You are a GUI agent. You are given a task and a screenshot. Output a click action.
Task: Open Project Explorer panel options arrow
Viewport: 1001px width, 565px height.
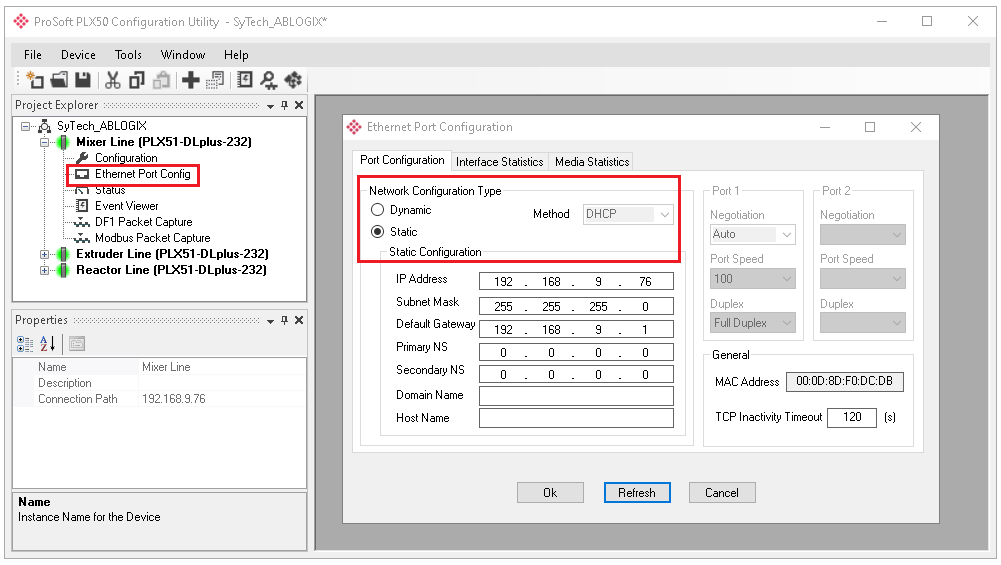(x=271, y=106)
